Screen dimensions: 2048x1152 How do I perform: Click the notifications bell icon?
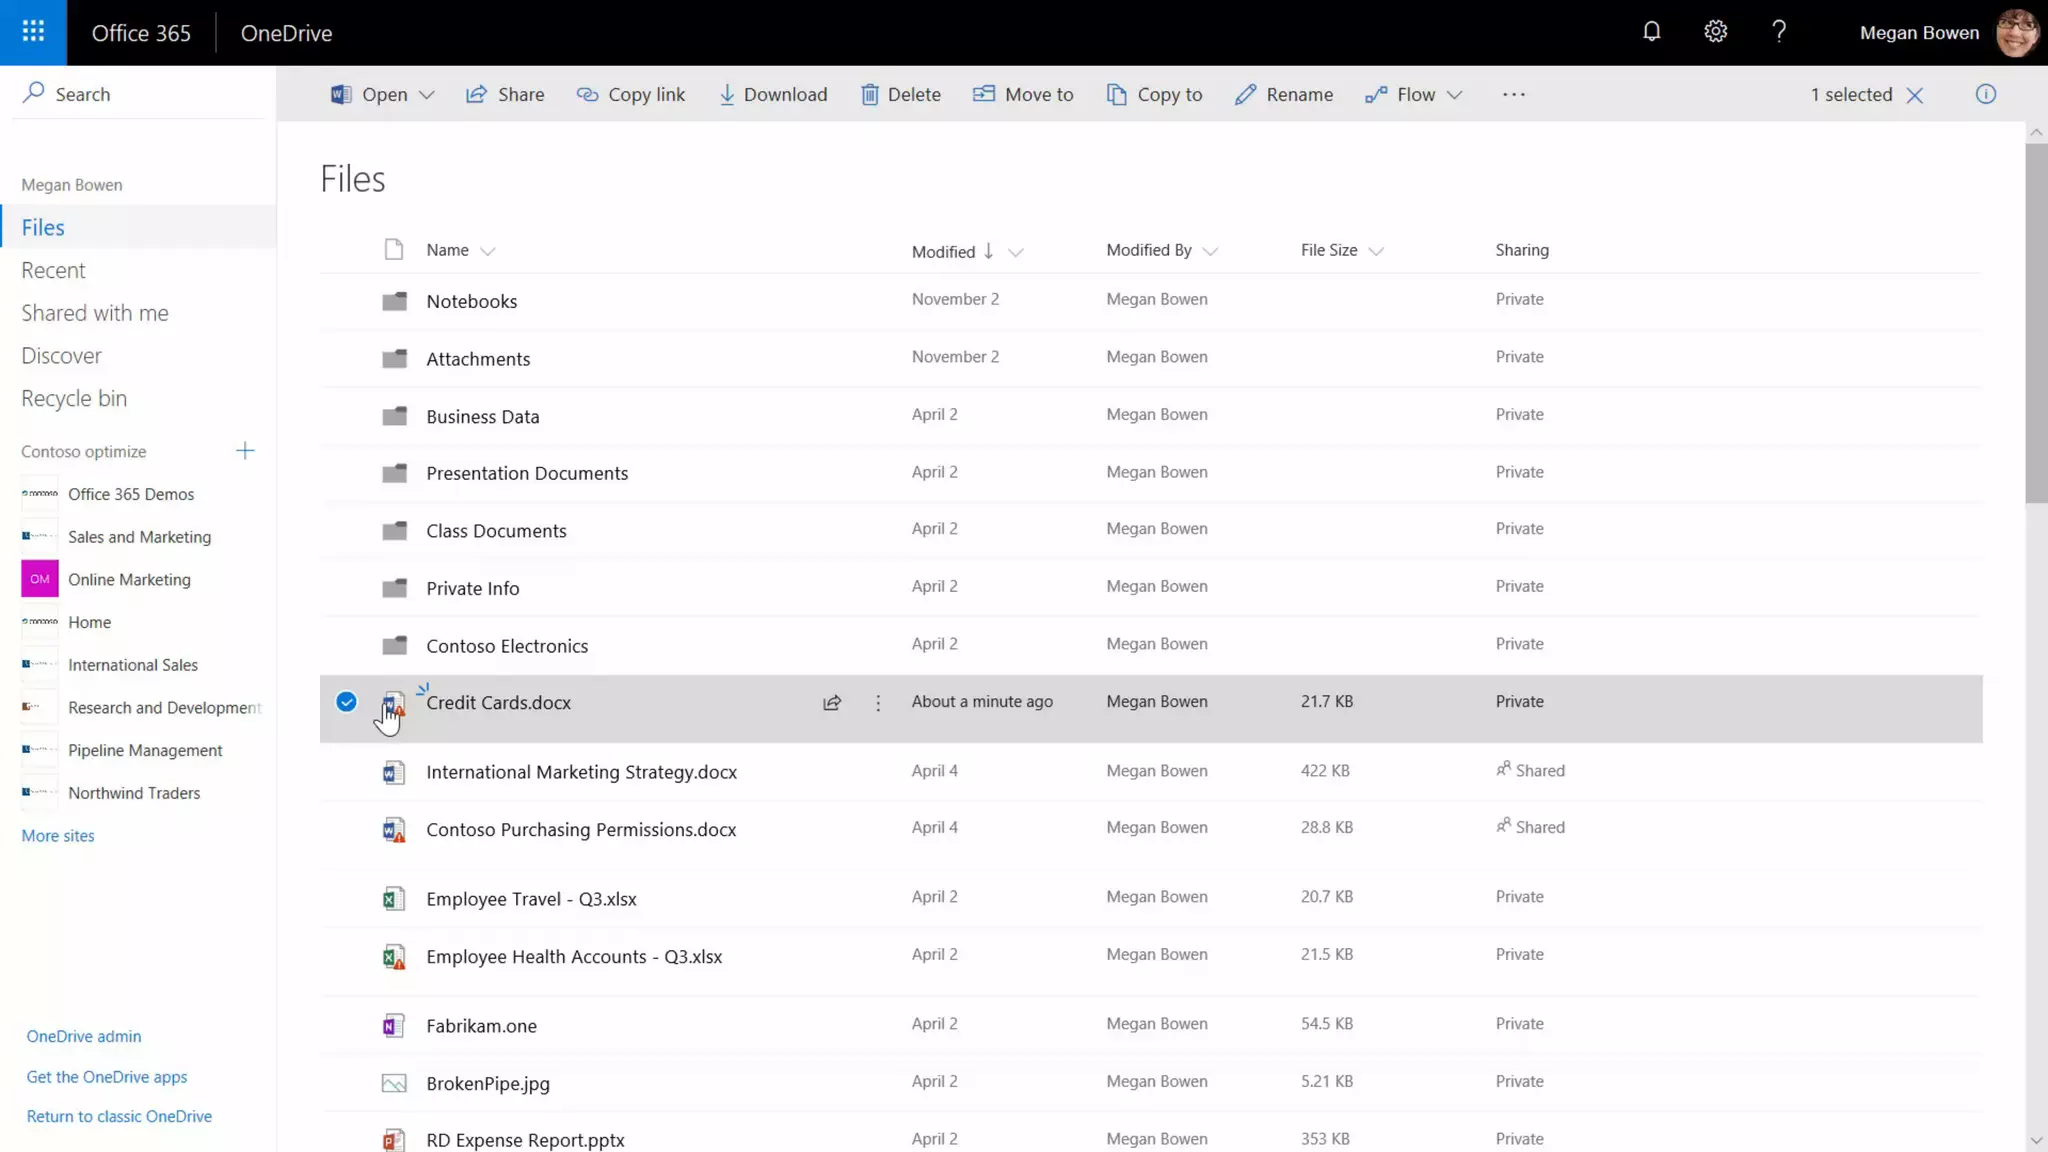click(x=1651, y=32)
